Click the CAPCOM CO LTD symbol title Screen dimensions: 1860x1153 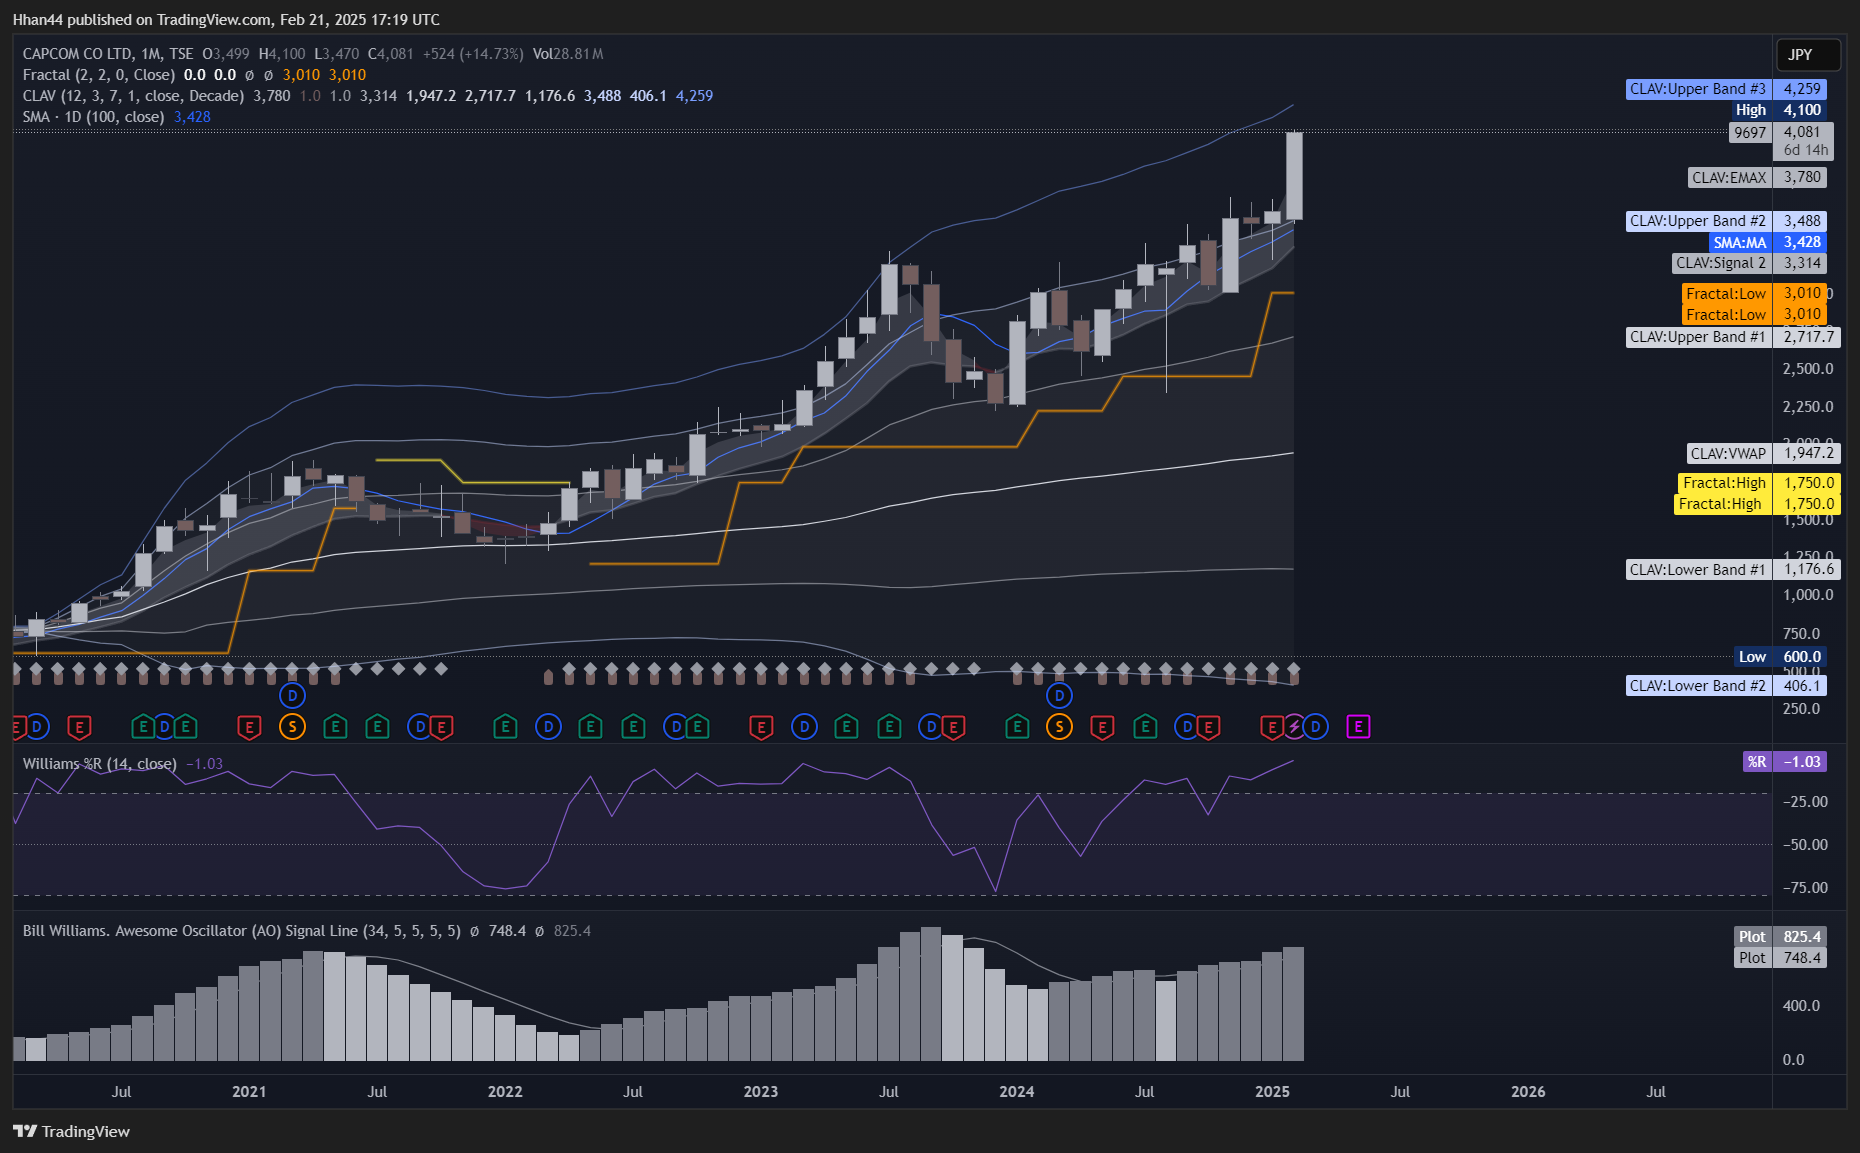(78, 54)
